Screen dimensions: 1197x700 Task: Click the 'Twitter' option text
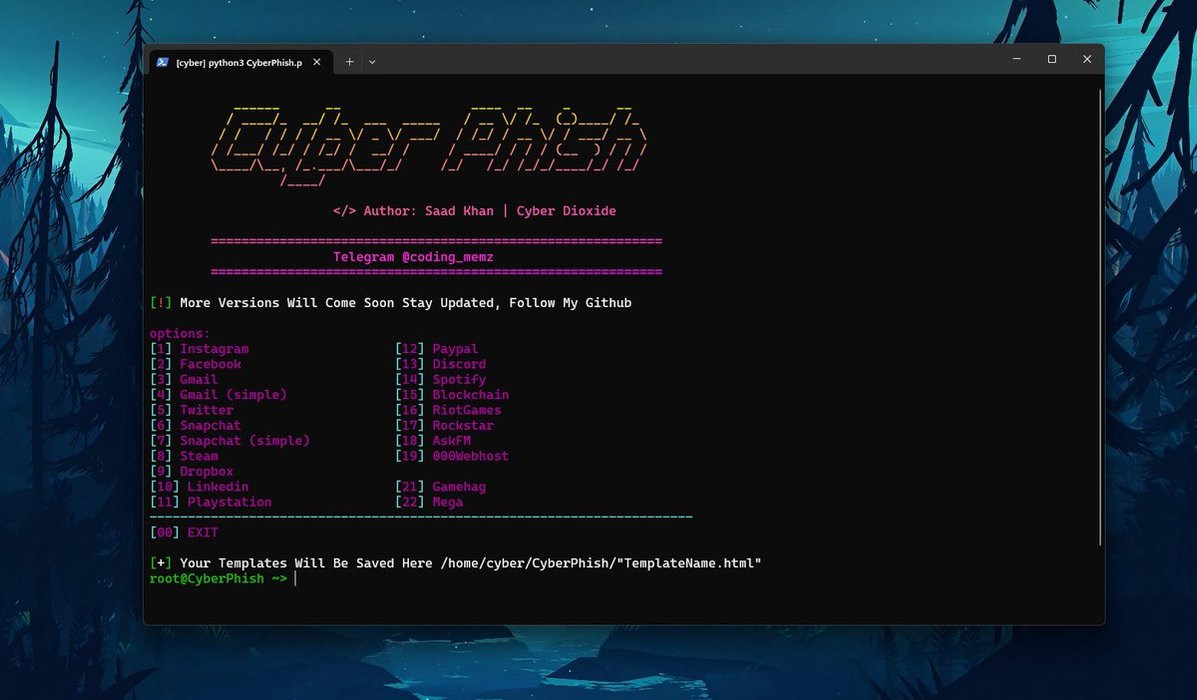(x=206, y=410)
